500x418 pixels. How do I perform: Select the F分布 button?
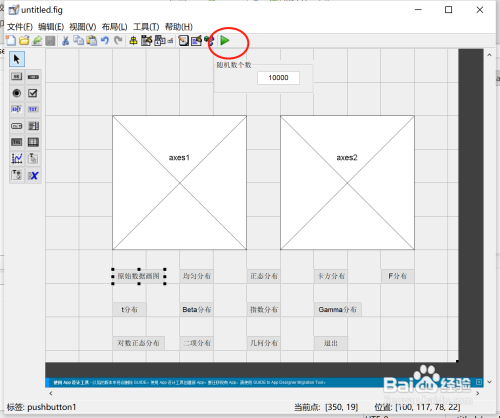click(x=398, y=276)
